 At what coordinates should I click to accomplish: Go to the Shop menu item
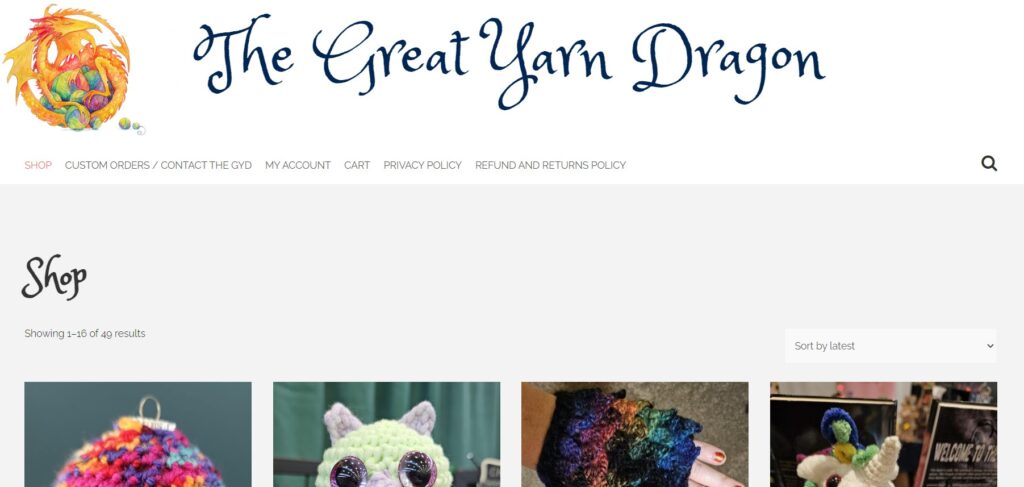(x=38, y=165)
